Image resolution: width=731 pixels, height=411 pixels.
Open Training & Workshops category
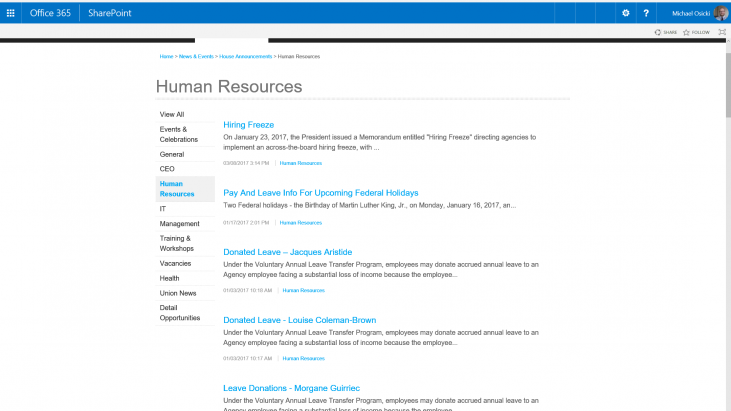pyautogui.click(x=185, y=243)
